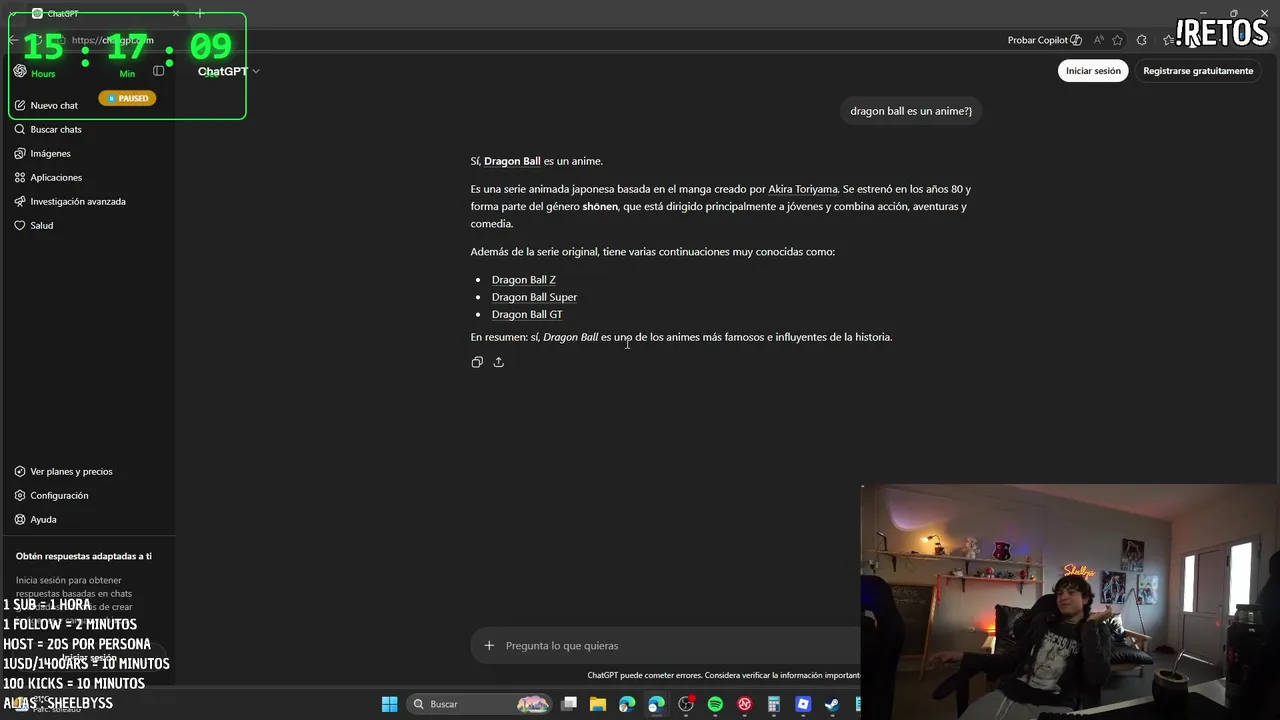Start a Nuevo chat from the sidebar
This screenshot has width=1280, height=720.
coord(47,105)
